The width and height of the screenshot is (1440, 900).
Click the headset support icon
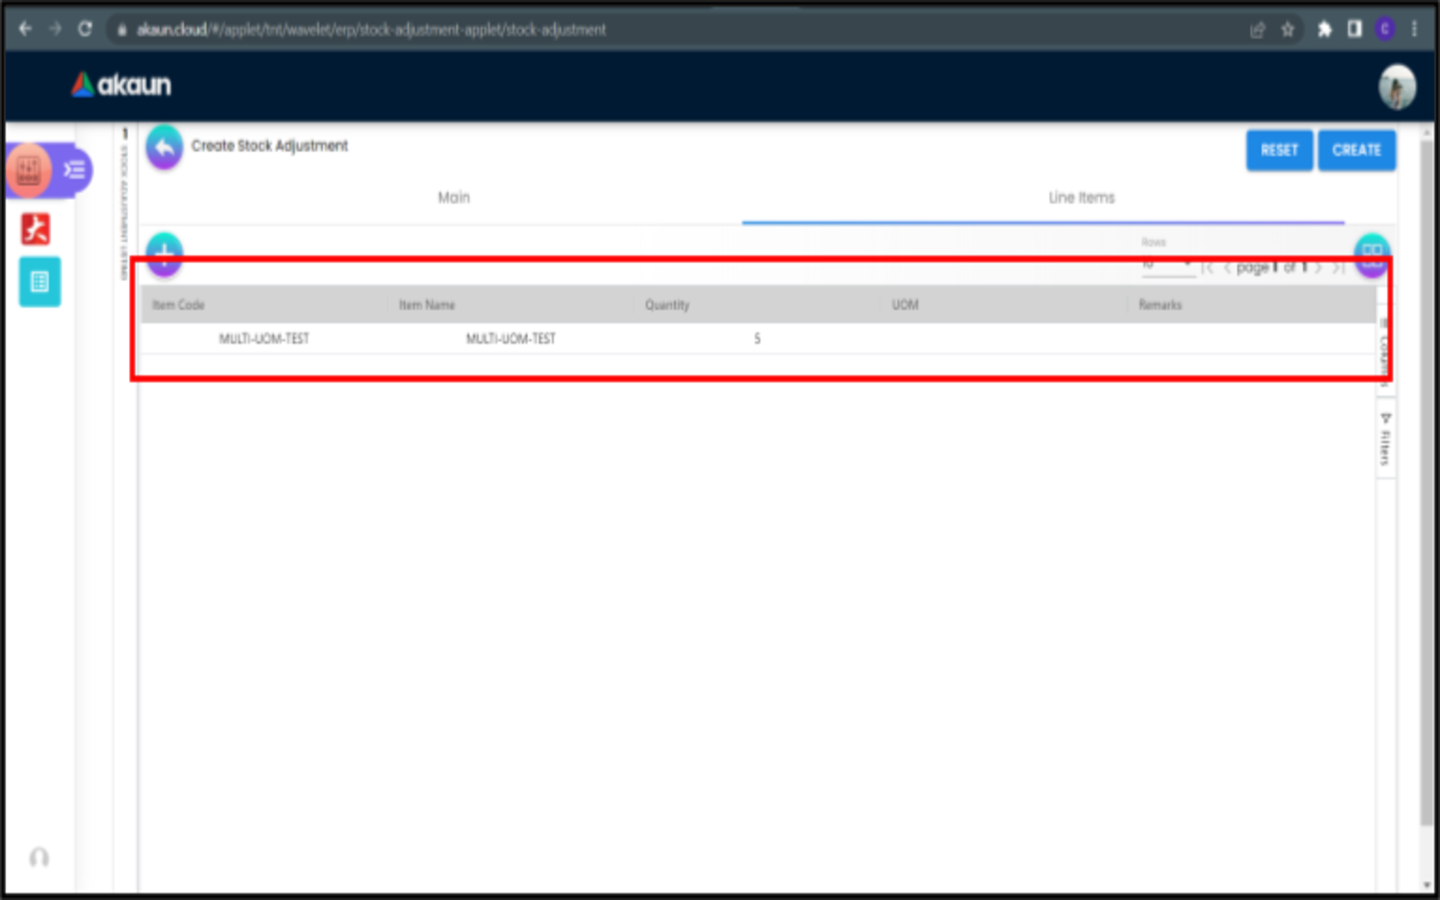click(x=39, y=857)
